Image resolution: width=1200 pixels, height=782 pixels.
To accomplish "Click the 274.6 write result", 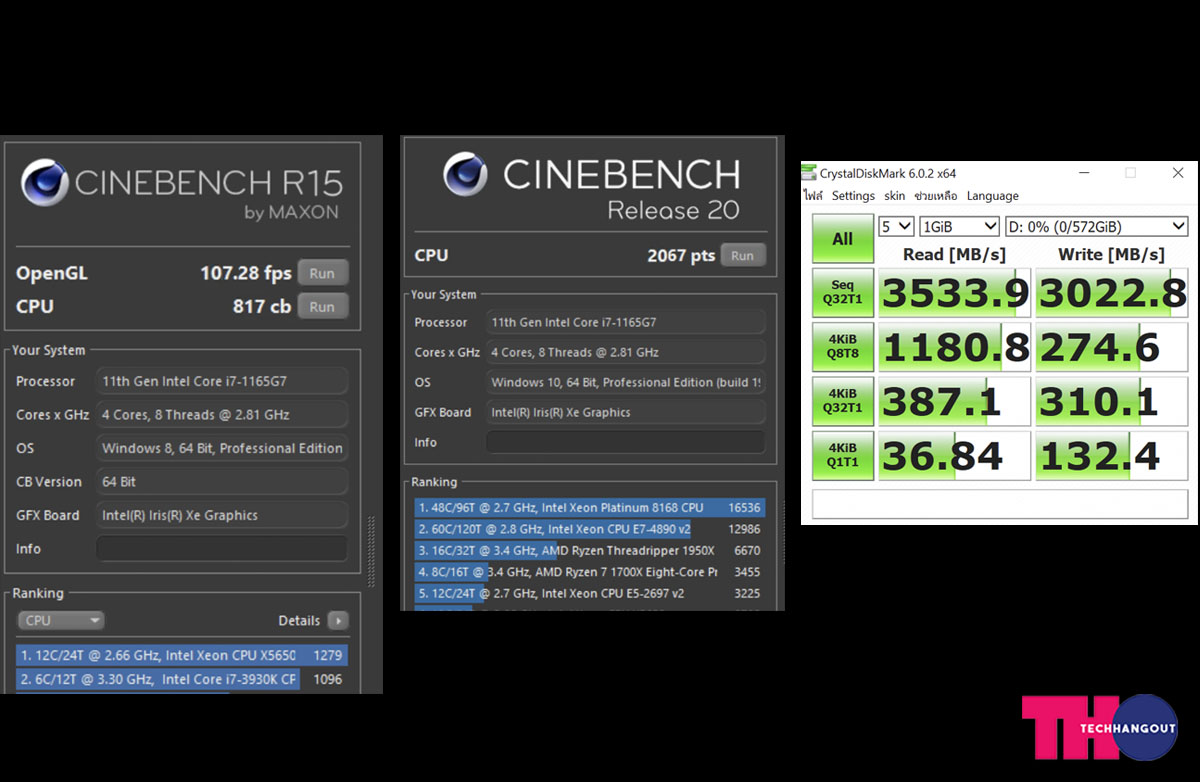I will [1111, 347].
